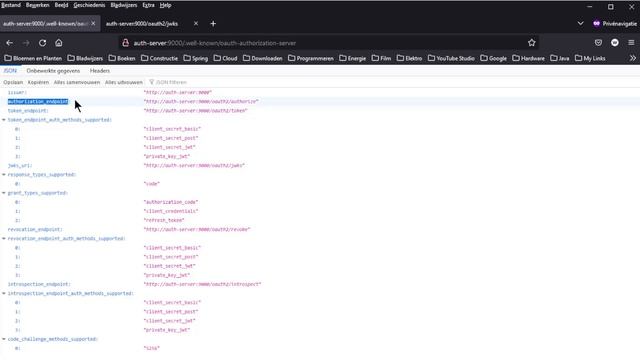This screenshot has width=640, height=360.
Task: Click the "authorization_code" value
Action: pos(171,202)
